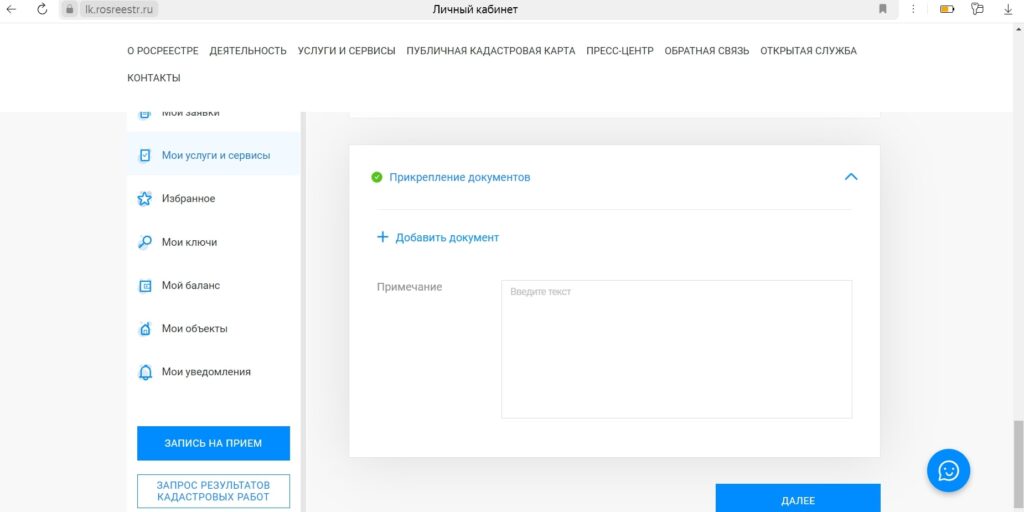Open the chat support smiley bubble
Image resolution: width=1024 pixels, height=512 pixels.
tap(948, 470)
